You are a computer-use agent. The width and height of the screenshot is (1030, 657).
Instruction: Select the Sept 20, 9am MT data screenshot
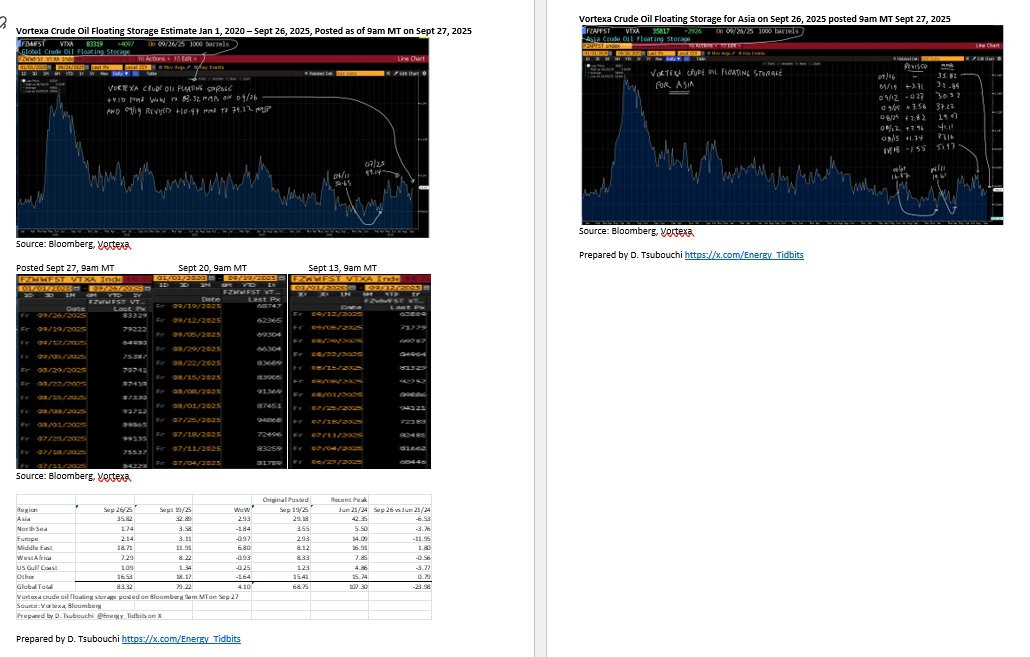pyautogui.click(x=220, y=371)
